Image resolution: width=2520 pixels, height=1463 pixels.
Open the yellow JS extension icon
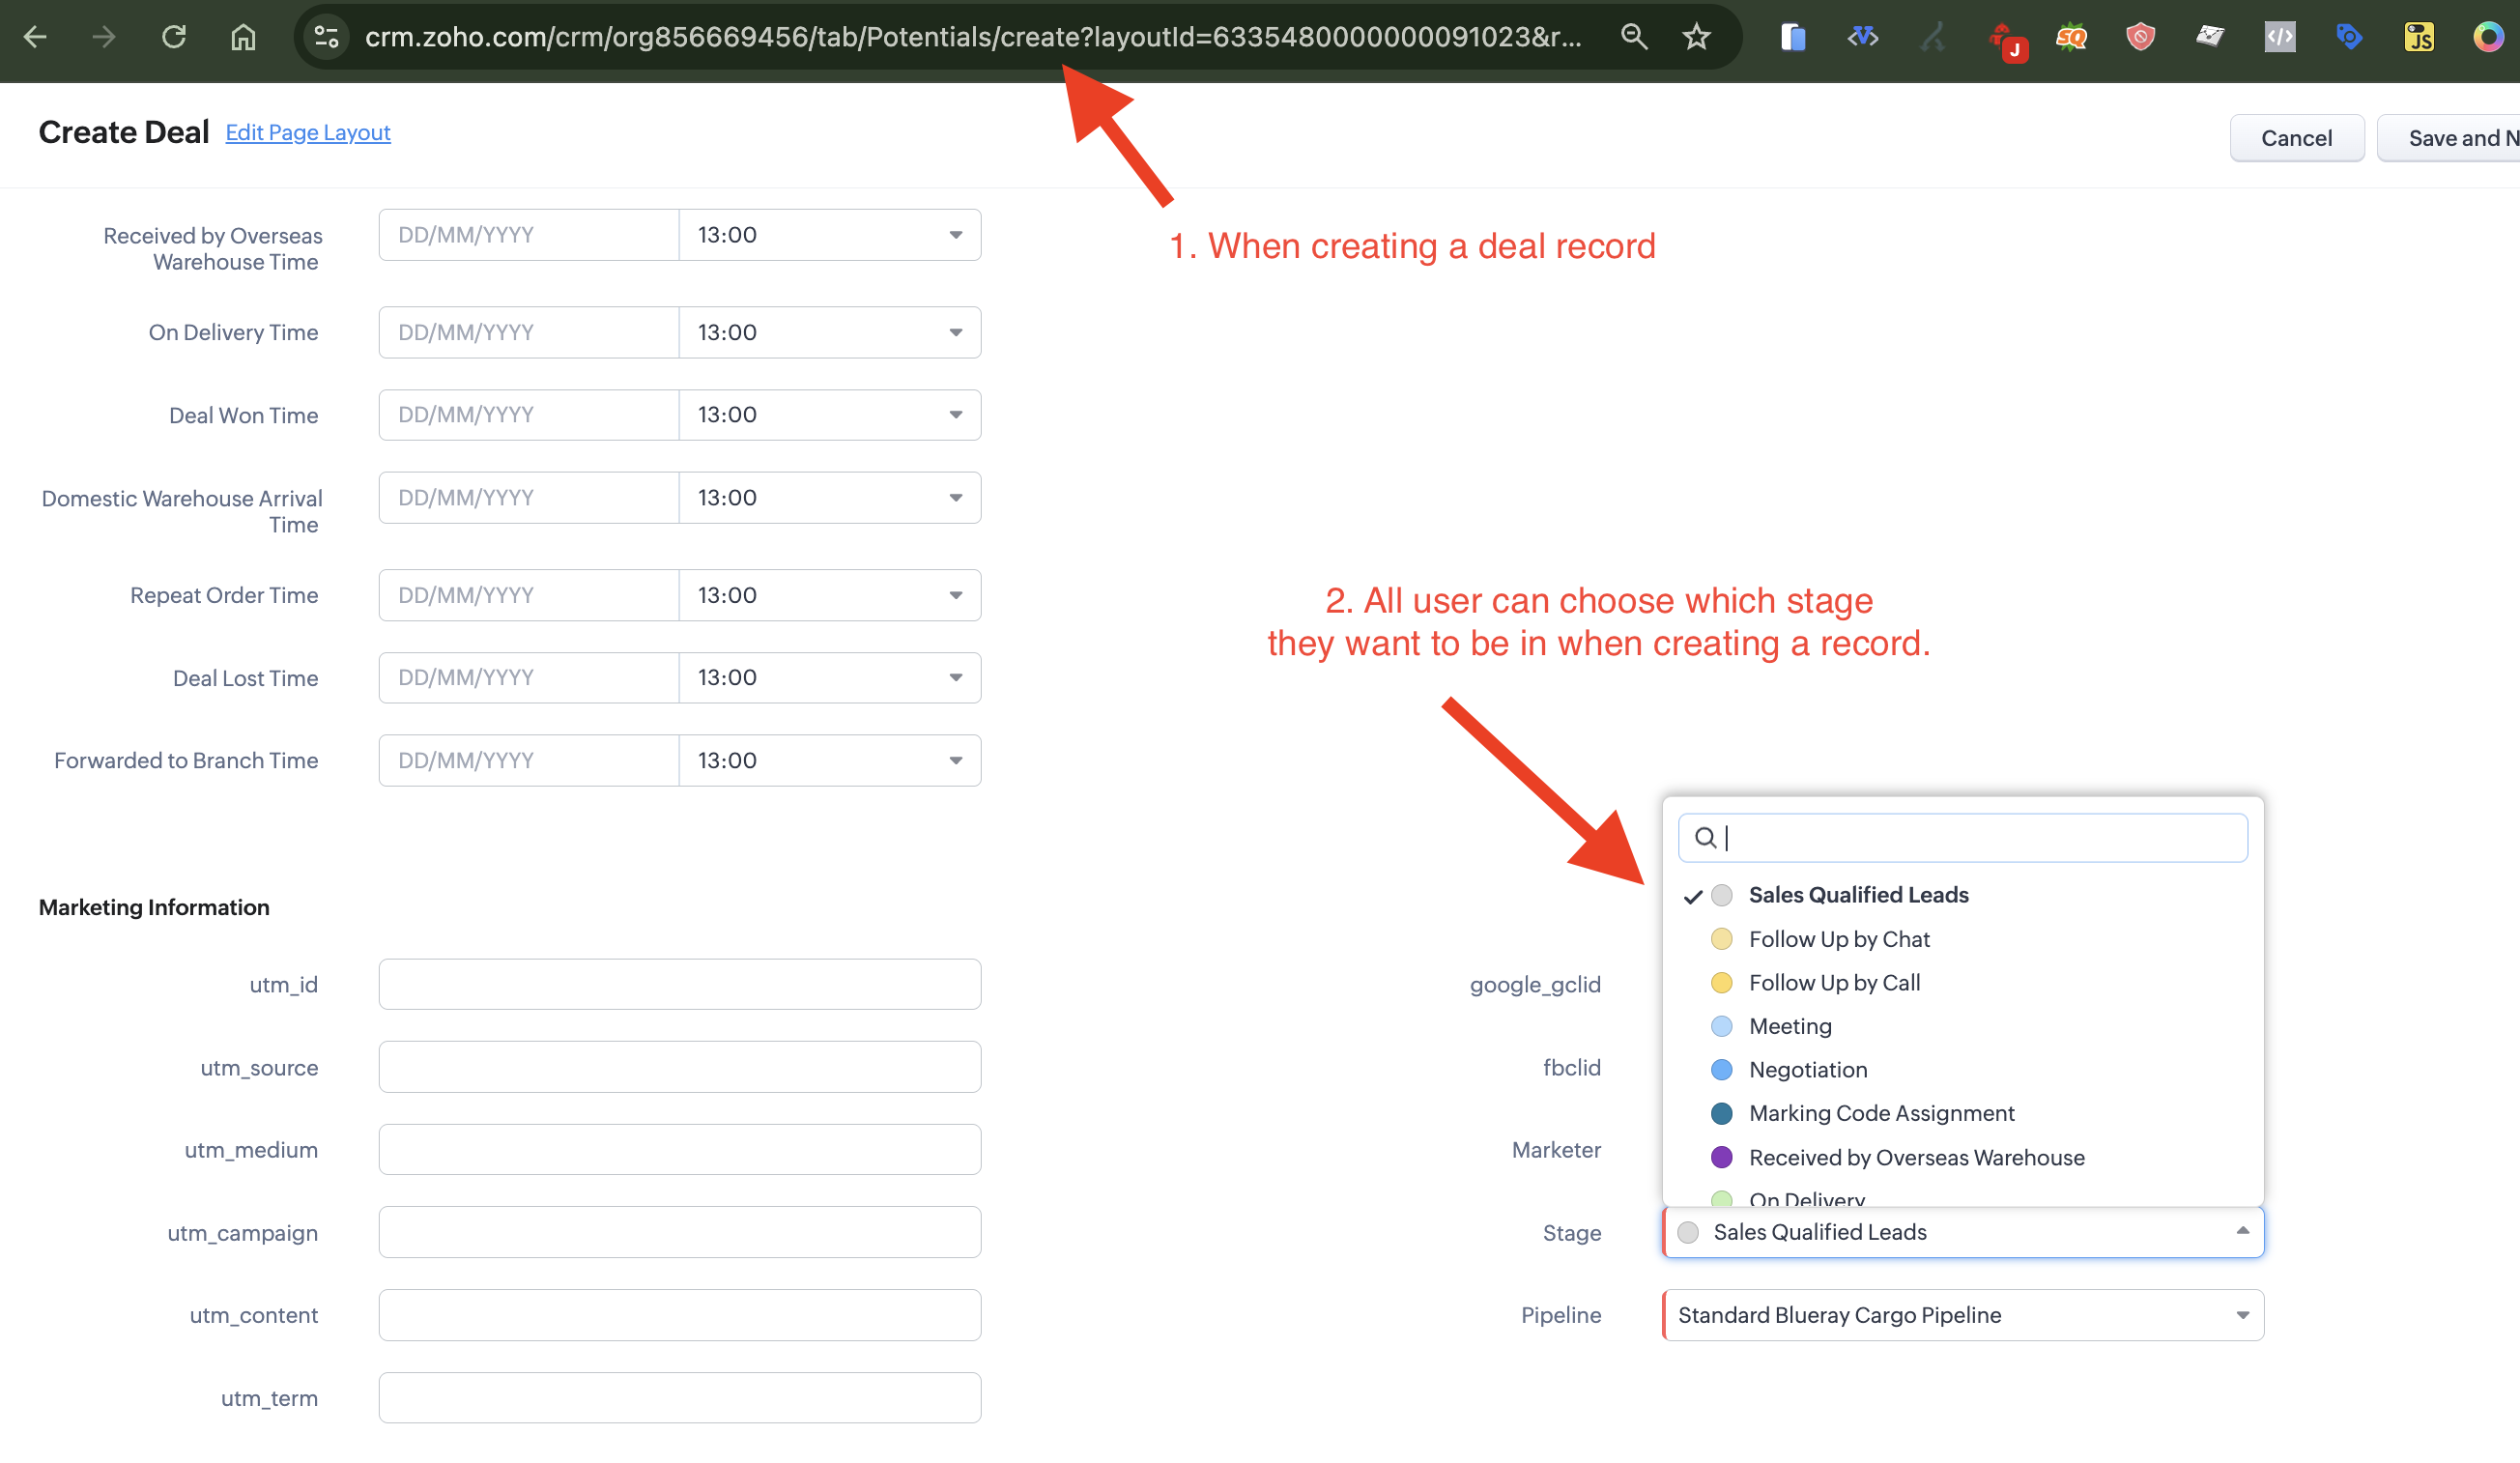click(2418, 37)
